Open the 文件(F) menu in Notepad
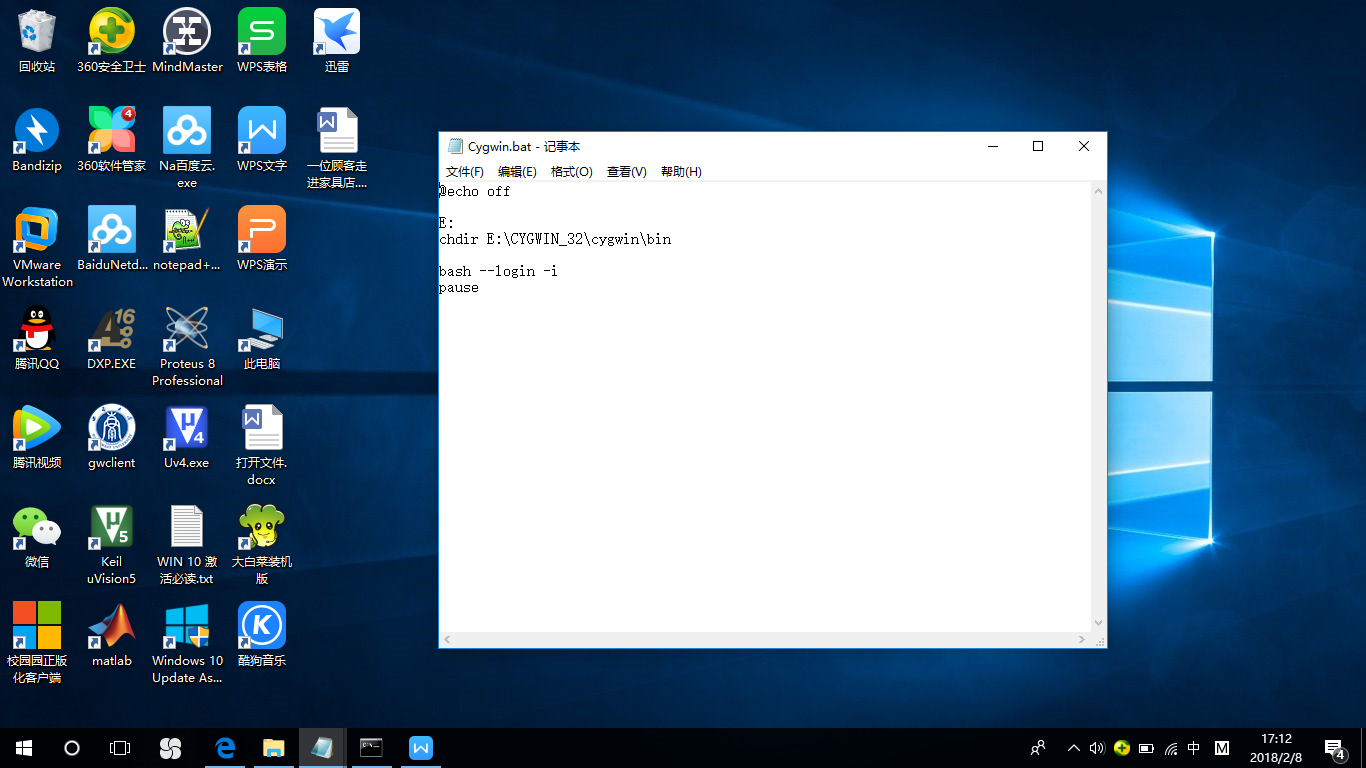1366x768 pixels. point(464,172)
